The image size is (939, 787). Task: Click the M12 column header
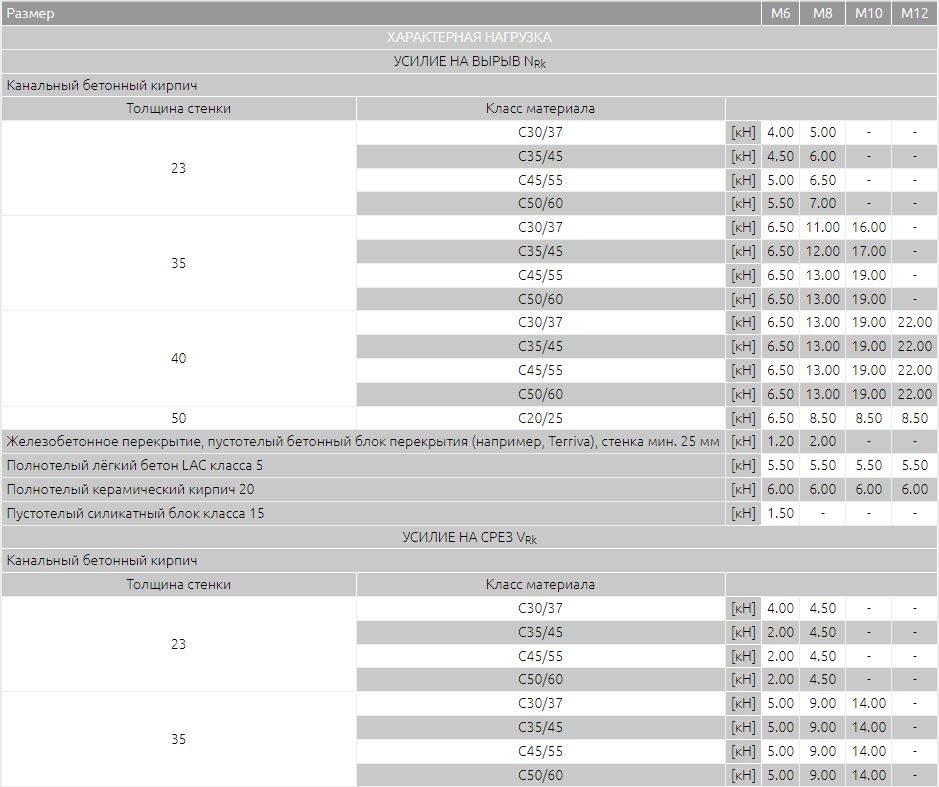coord(914,13)
